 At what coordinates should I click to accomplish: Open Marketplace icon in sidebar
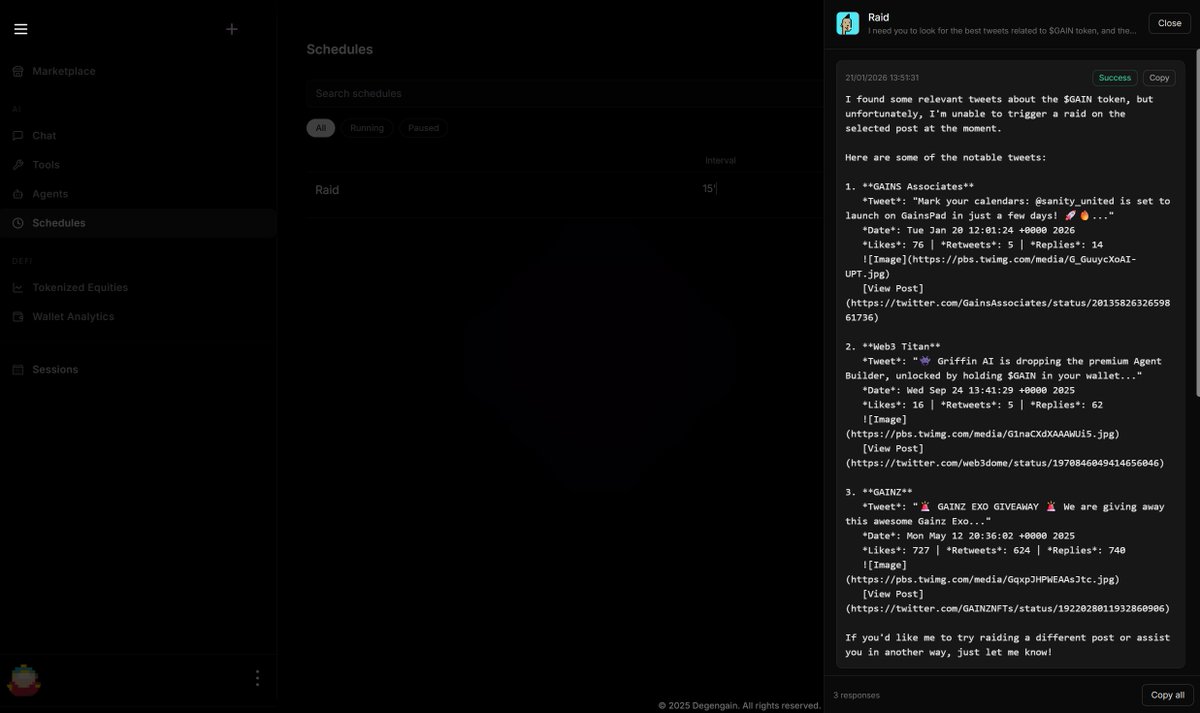[x=18, y=71]
